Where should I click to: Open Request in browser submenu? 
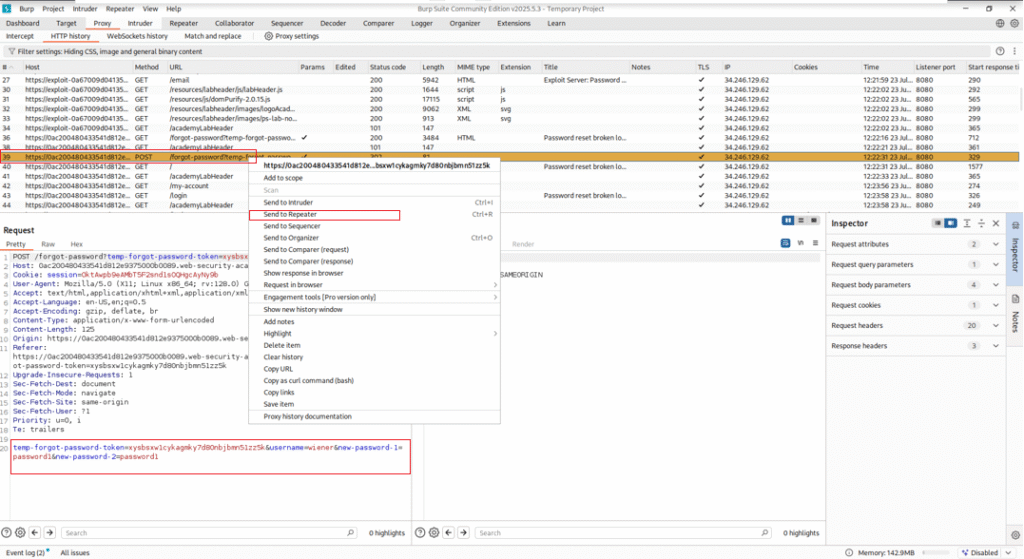pyautogui.click(x=374, y=285)
